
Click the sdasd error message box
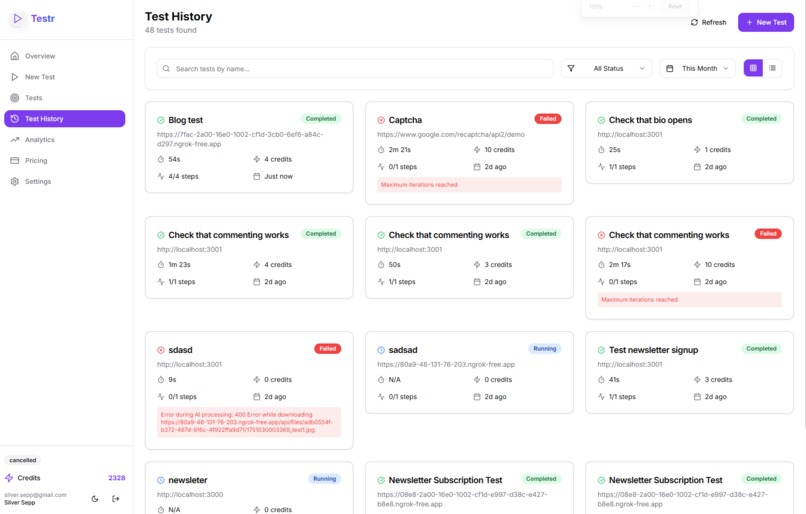click(x=249, y=422)
